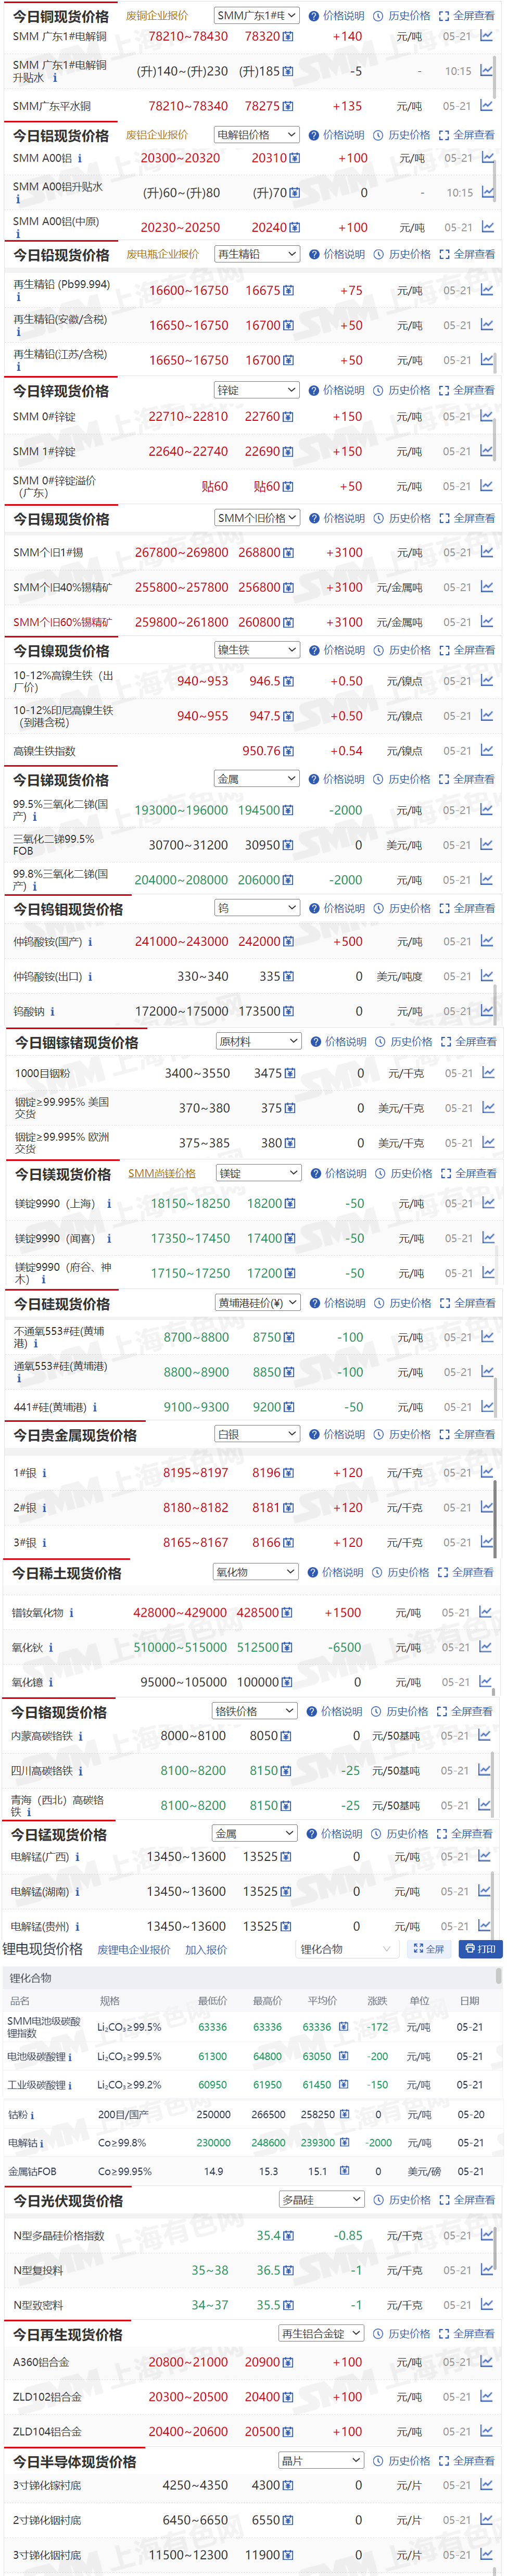Click info icon beside 四川高碳铬铁
This screenshot has height=2576, width=507.
pos(80,1771)
